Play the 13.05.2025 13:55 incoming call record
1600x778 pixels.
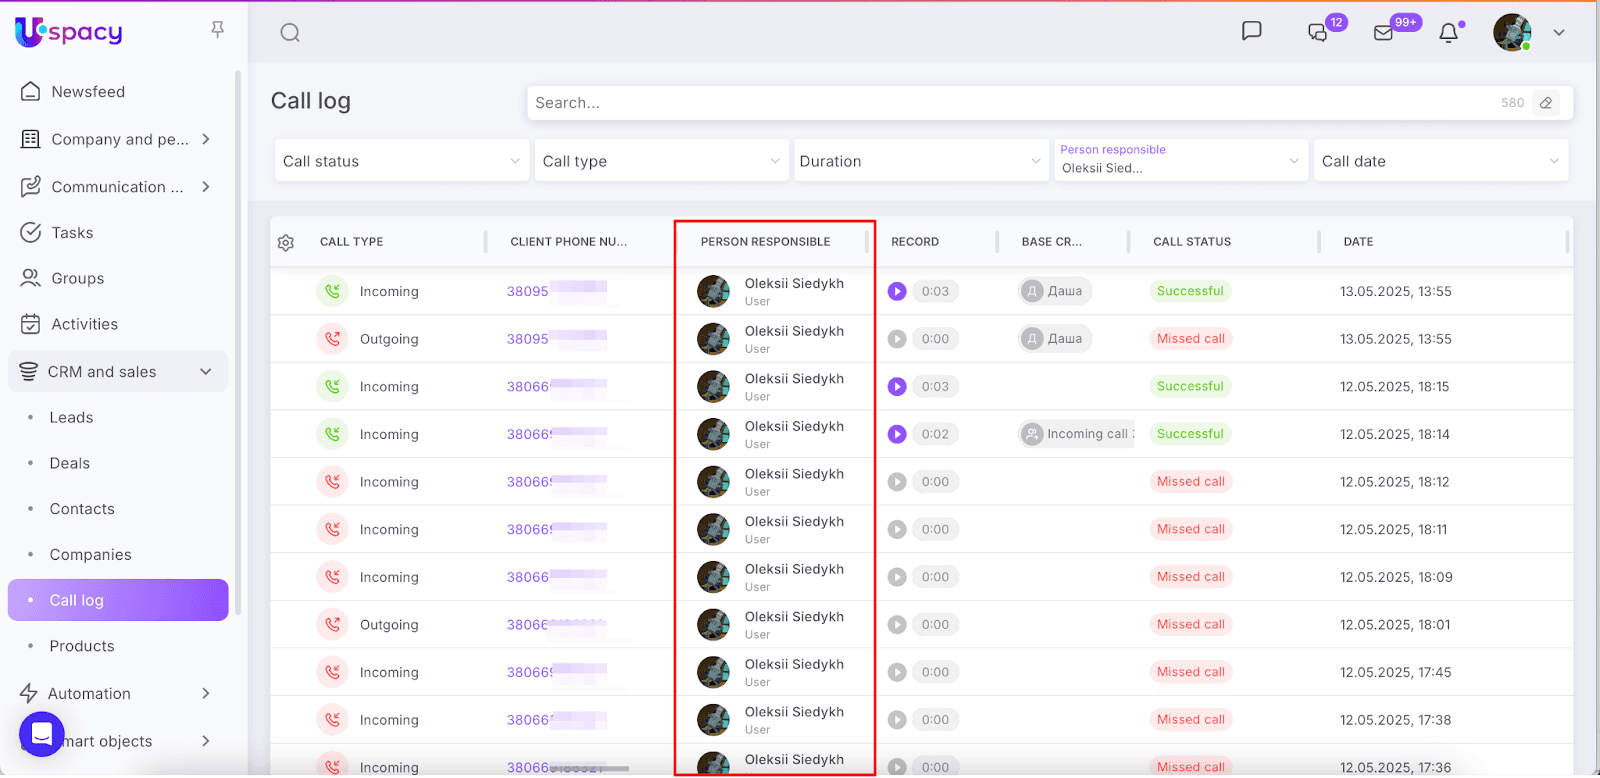(897, 291)
